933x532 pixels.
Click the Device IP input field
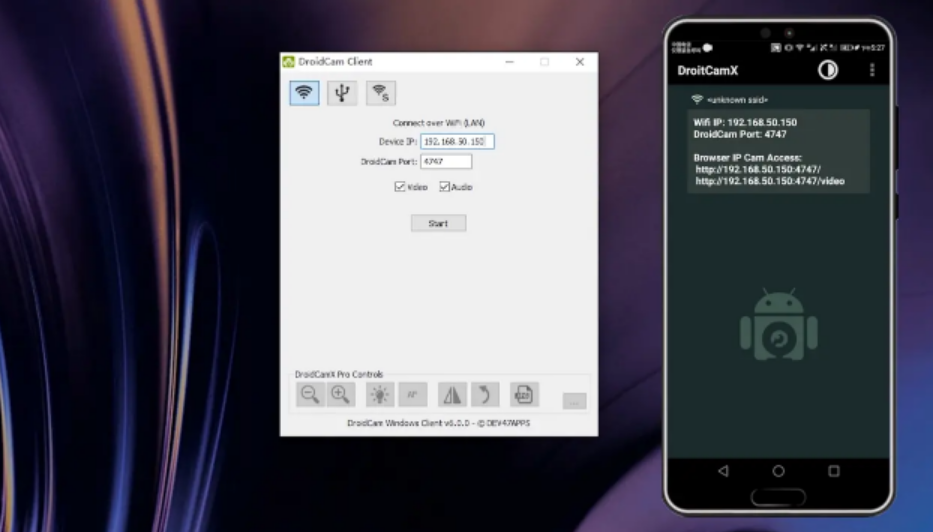[x=457, y=142]
